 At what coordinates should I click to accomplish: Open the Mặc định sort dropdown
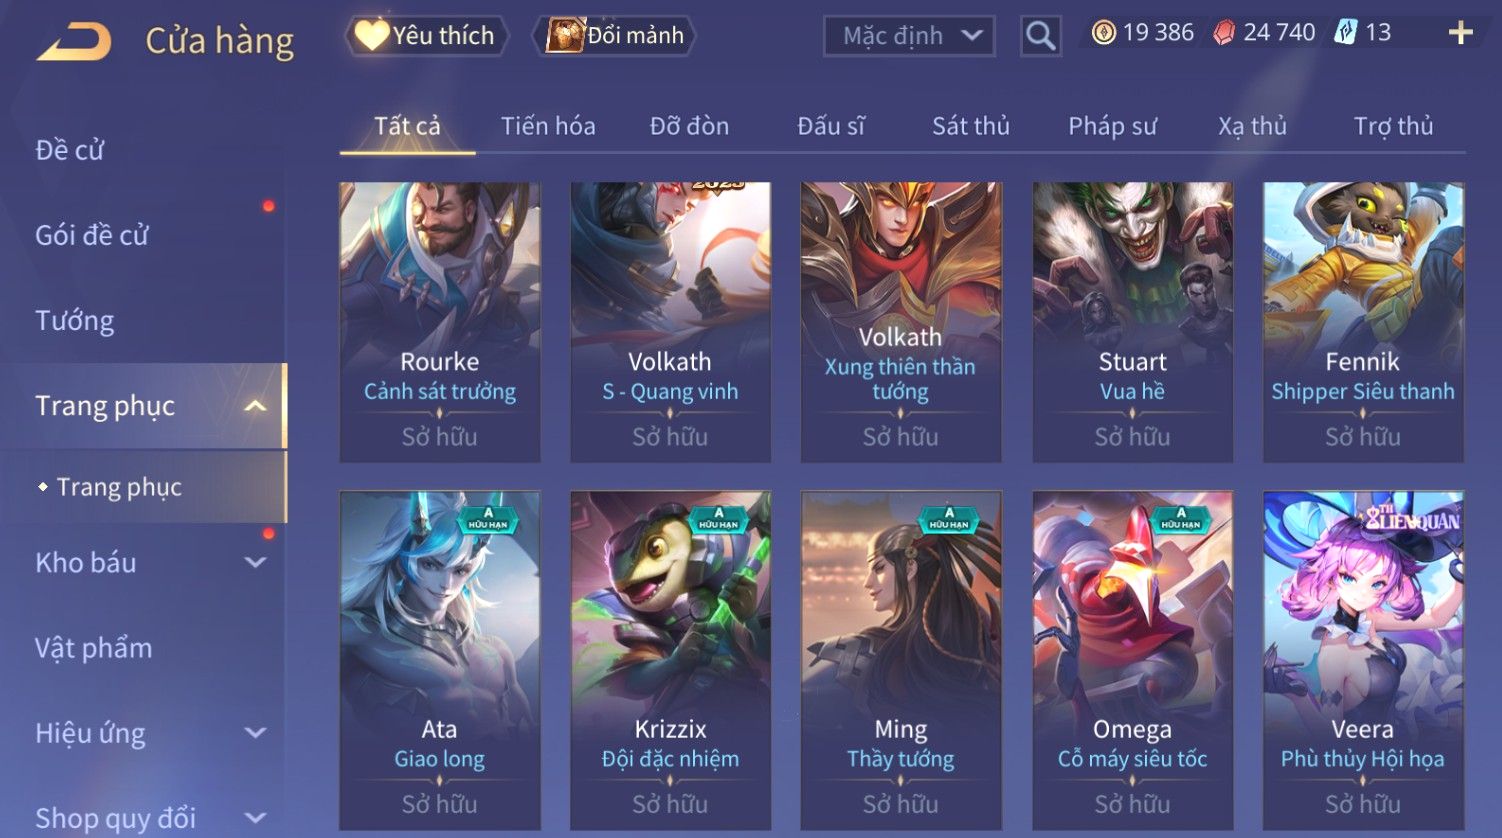tap(909, 36)
